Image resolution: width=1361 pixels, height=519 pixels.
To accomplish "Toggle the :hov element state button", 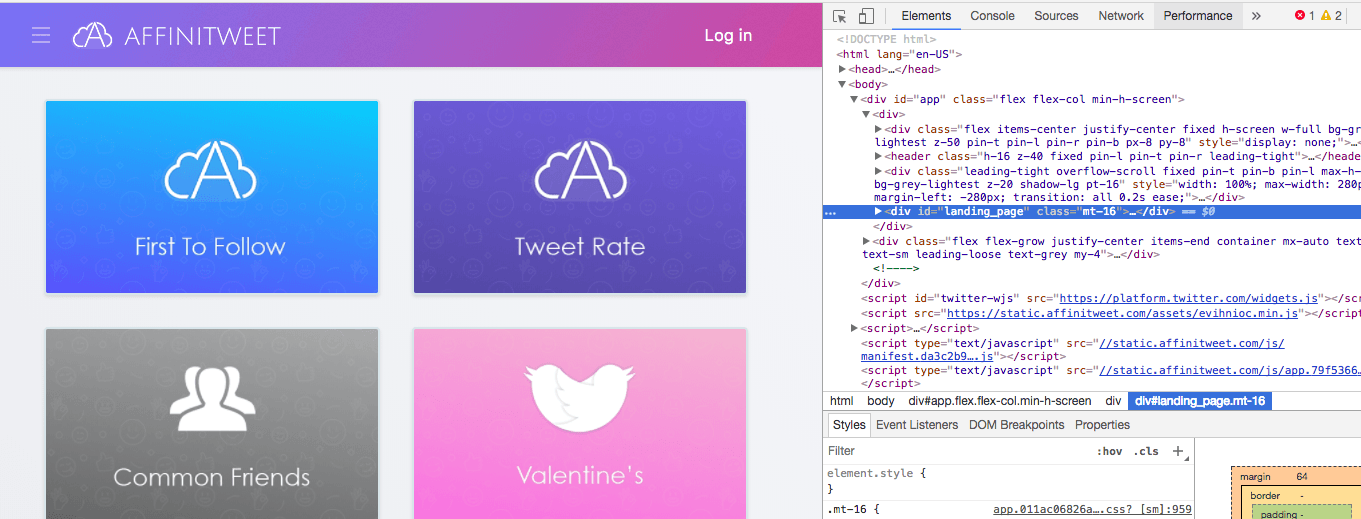I will 1110,451.
